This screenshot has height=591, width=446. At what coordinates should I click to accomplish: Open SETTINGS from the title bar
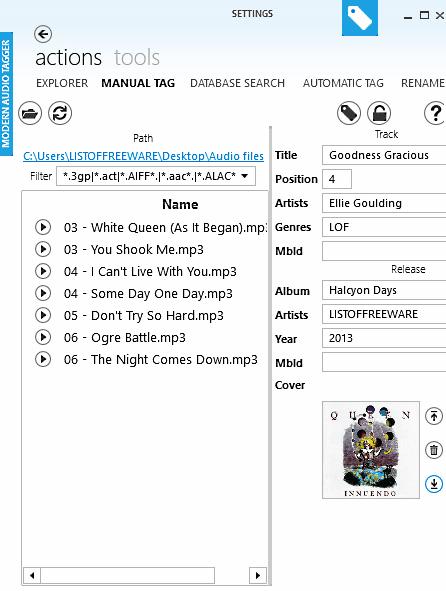click(252, 14)
